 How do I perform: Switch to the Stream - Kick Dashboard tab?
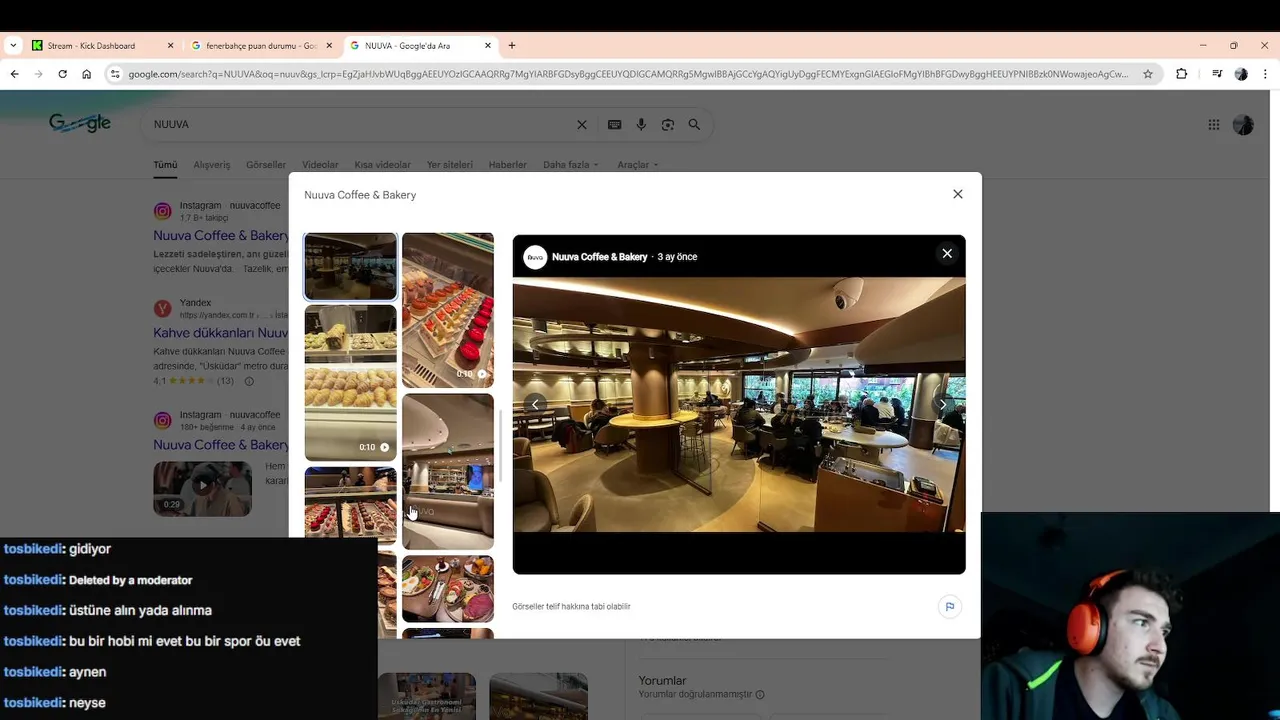(x=91, y=45)
